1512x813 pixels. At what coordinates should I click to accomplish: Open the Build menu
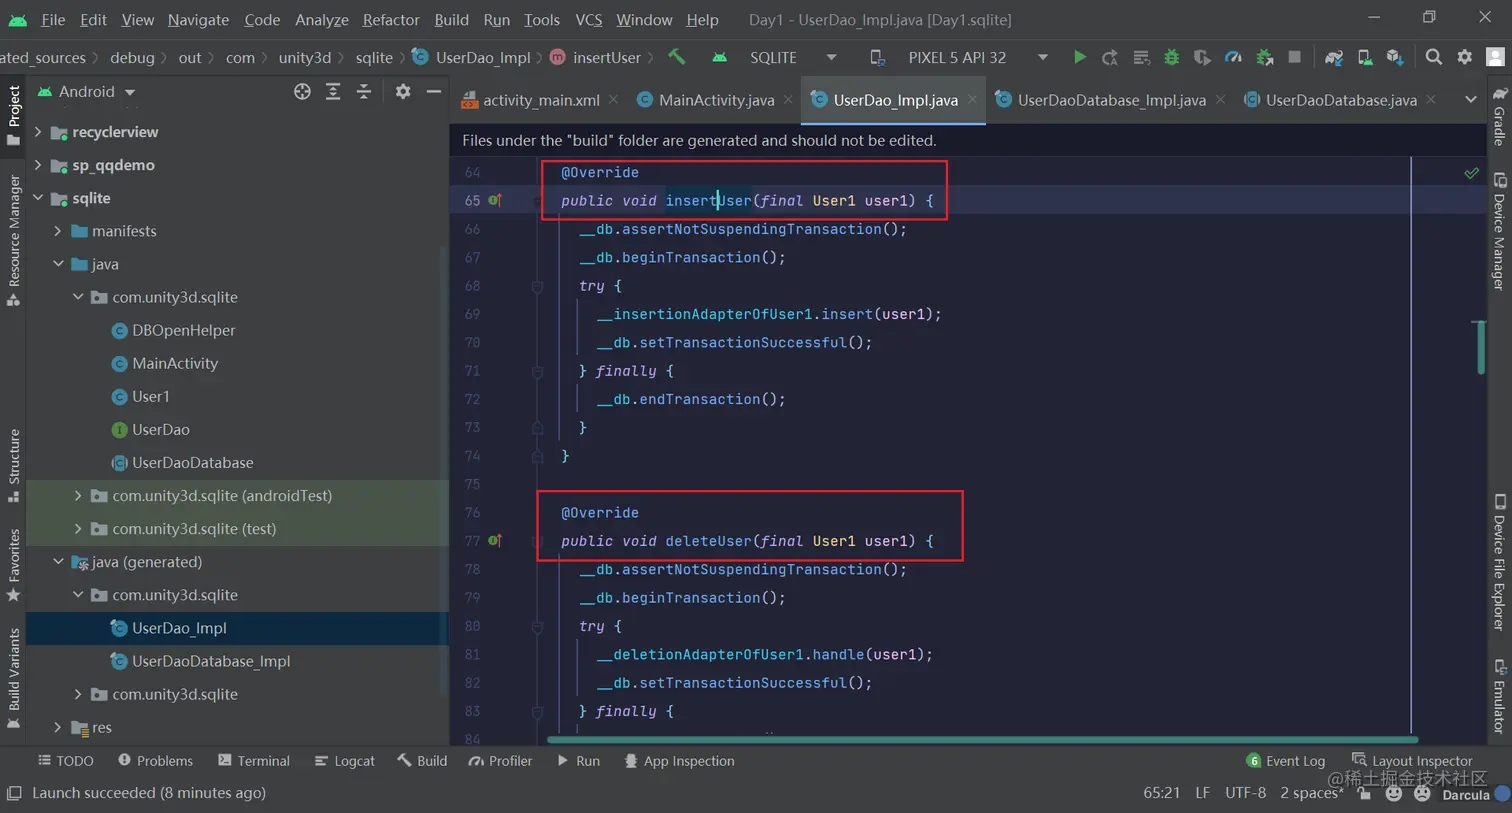click(x=451, y=19)
